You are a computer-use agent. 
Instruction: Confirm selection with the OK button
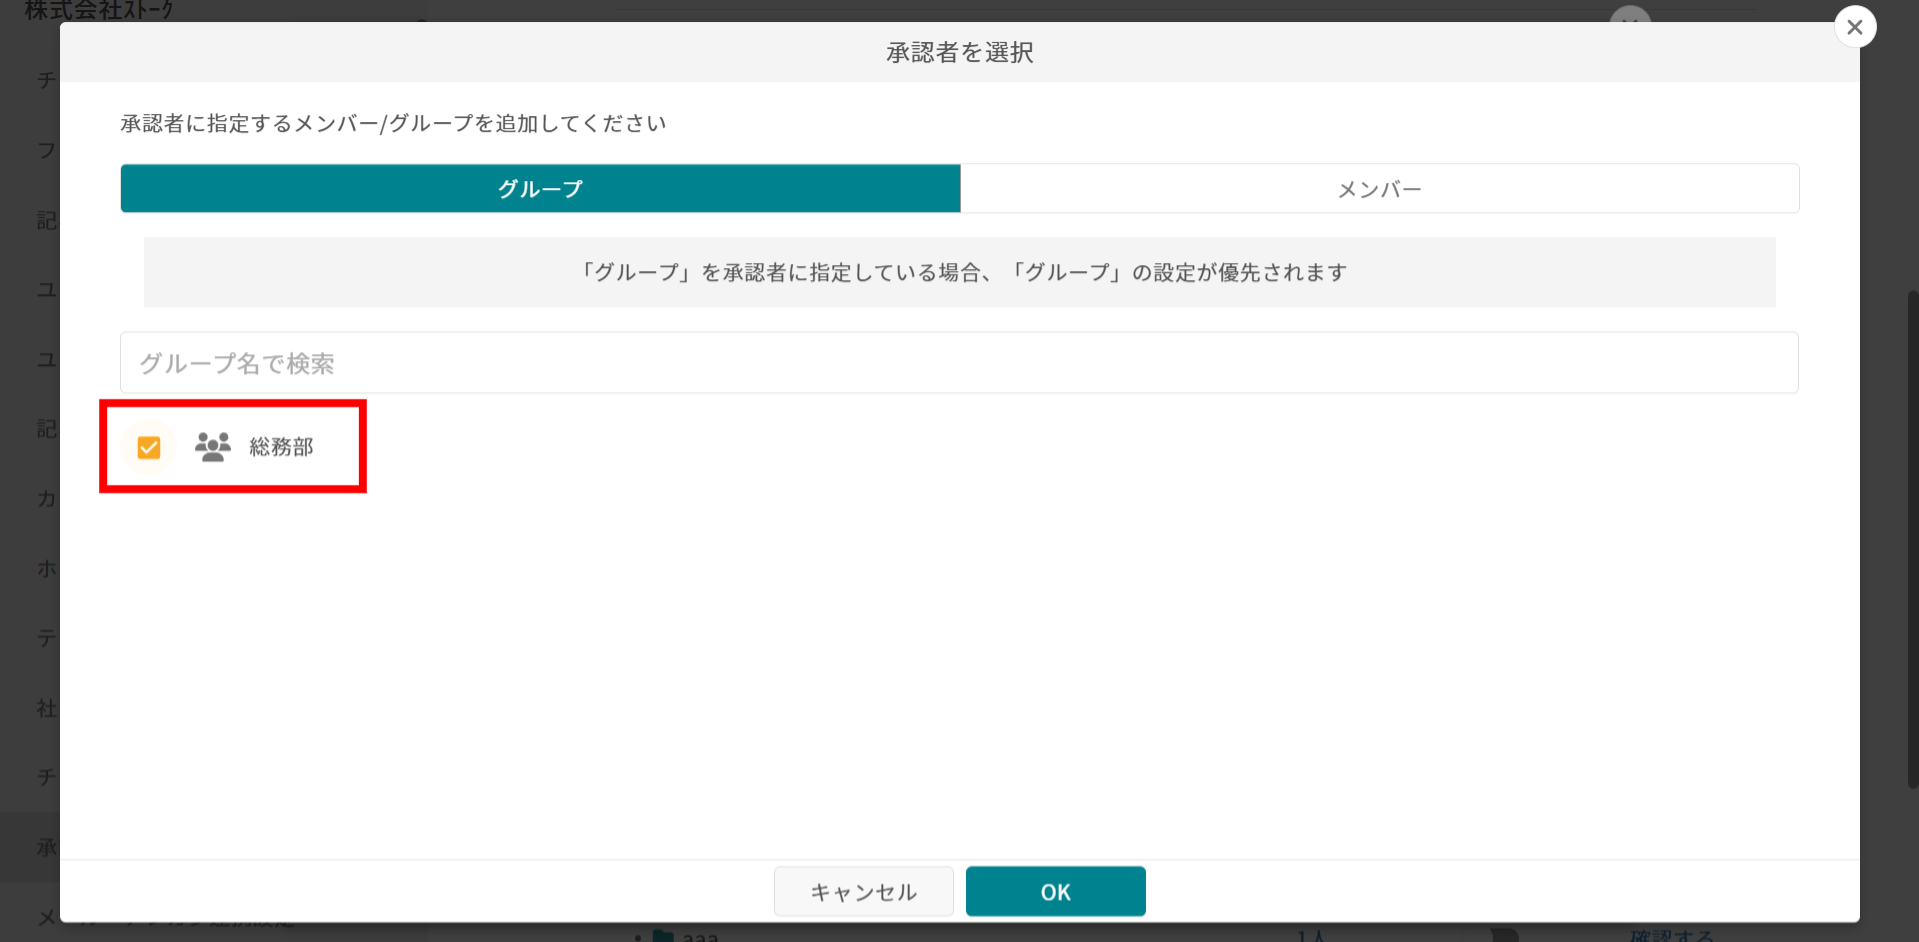[x=1055, y=891]
